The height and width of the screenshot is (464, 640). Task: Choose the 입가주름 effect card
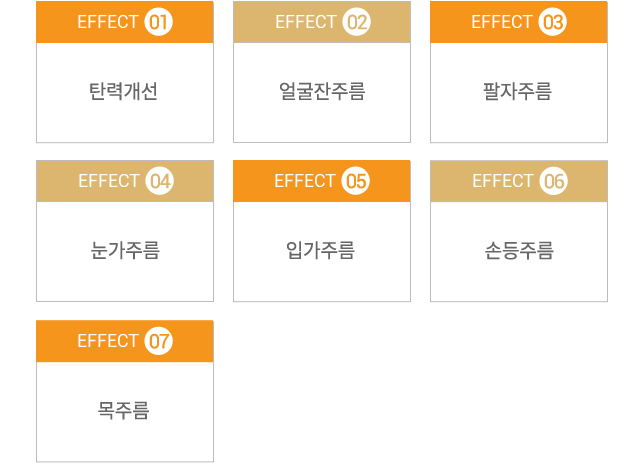(322, 231)
